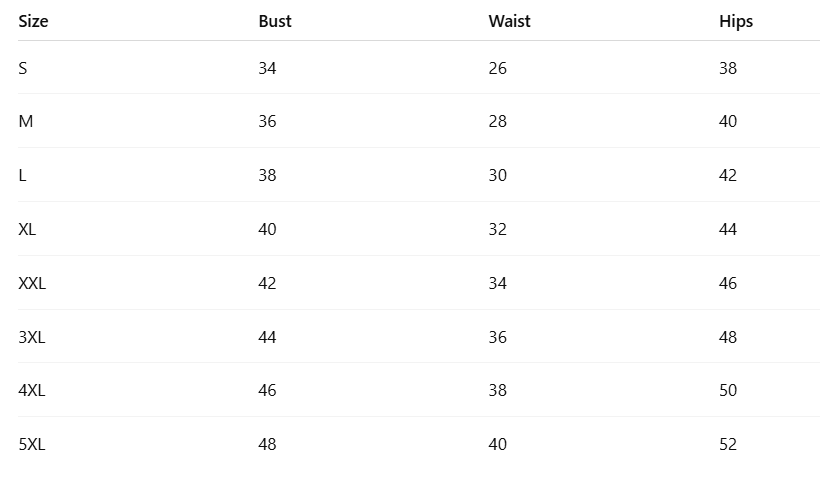The width and height of the screenshot is (820, 484).
Task: Click the Bust column header
Action: pos(275,21)
